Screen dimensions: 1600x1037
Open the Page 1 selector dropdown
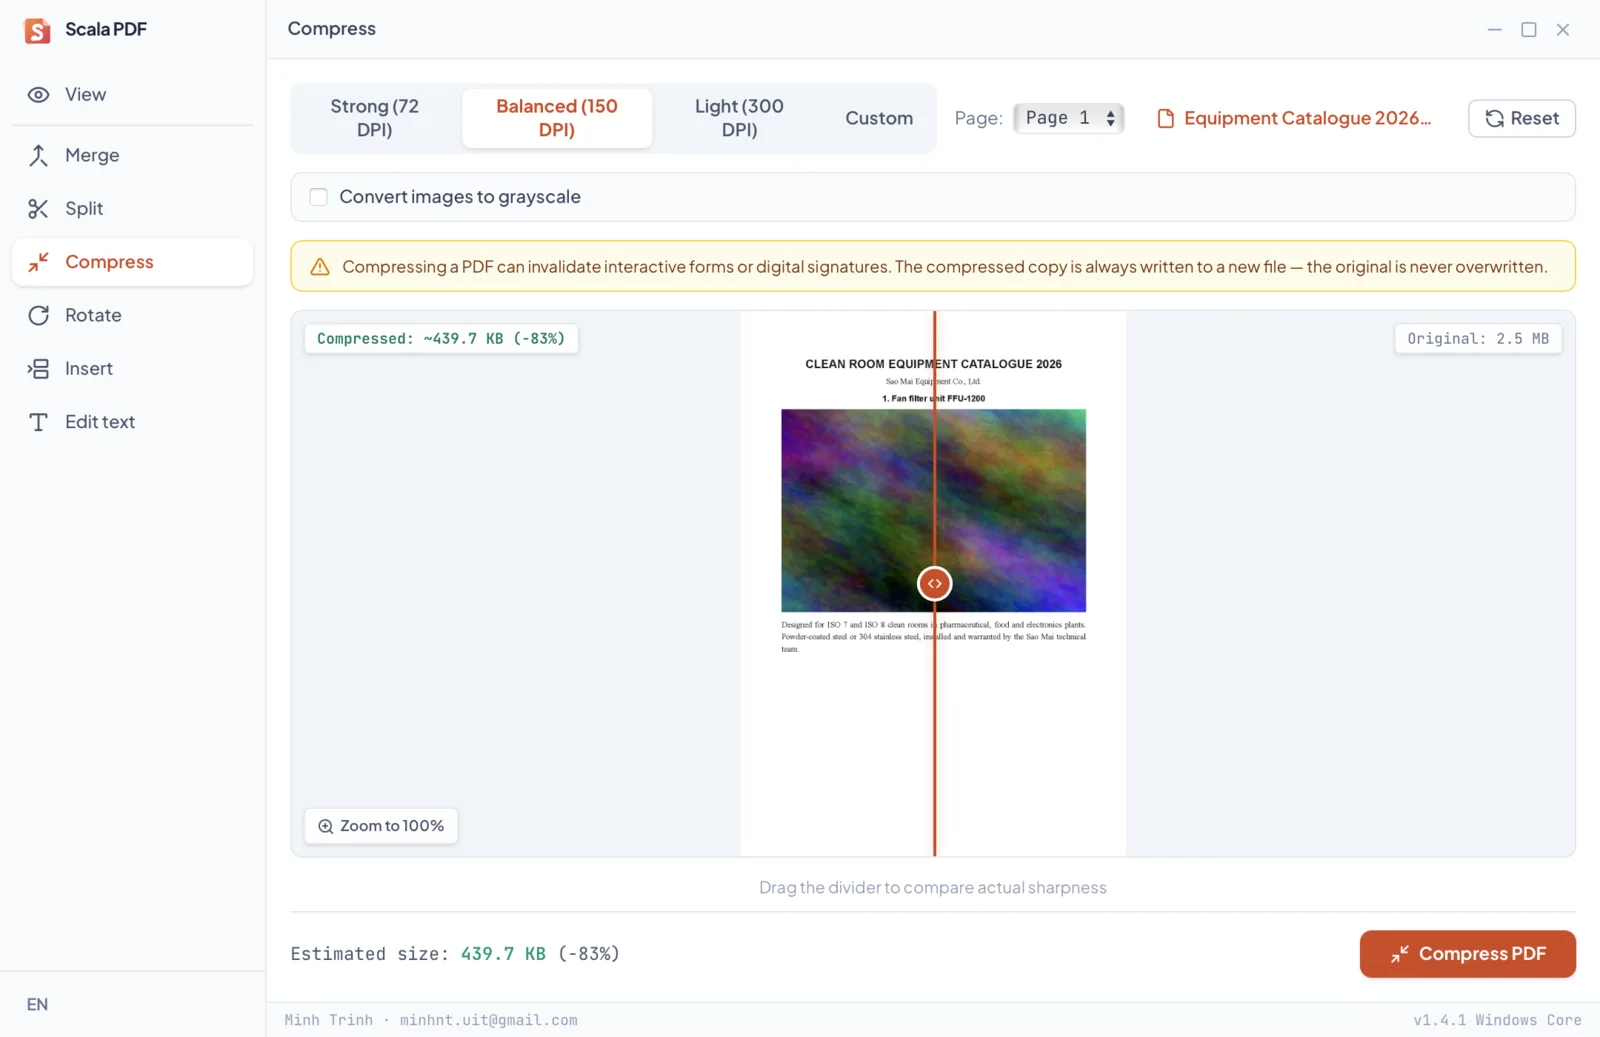click(1068, 118)
